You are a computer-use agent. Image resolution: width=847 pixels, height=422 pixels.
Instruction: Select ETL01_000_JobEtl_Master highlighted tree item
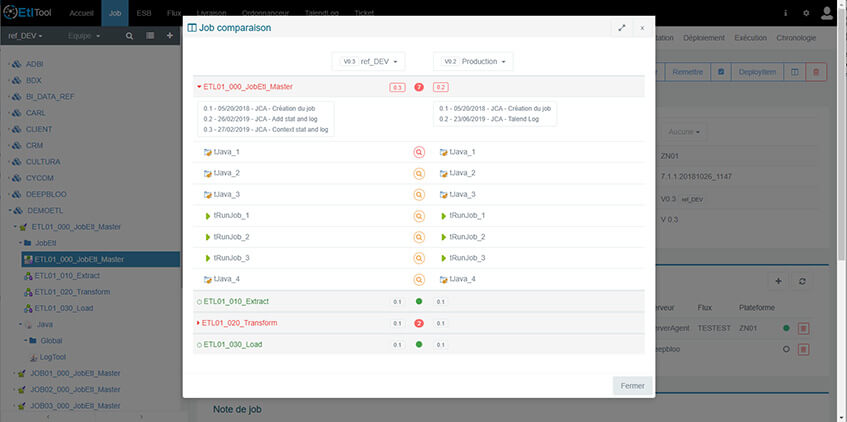tap(100, 259)
